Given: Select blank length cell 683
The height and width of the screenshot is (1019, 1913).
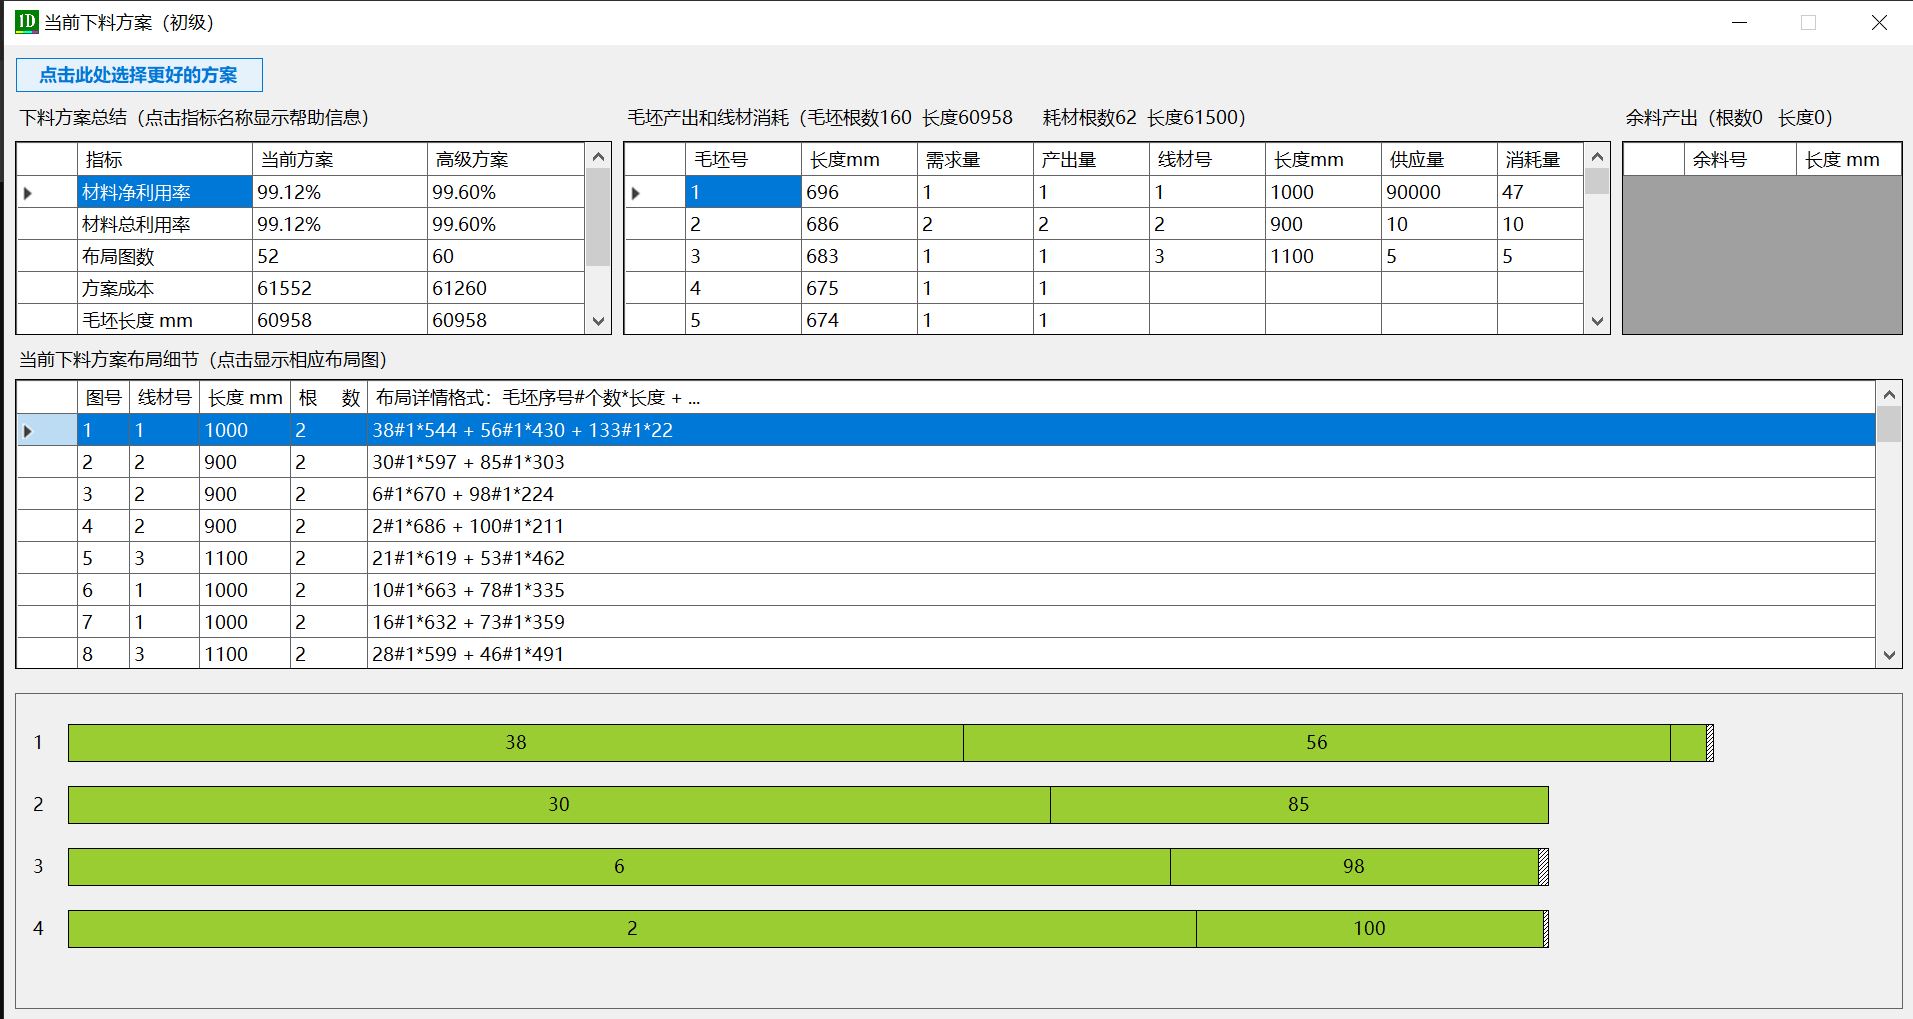Looking at the screenshot, I should tap(859, 256).
